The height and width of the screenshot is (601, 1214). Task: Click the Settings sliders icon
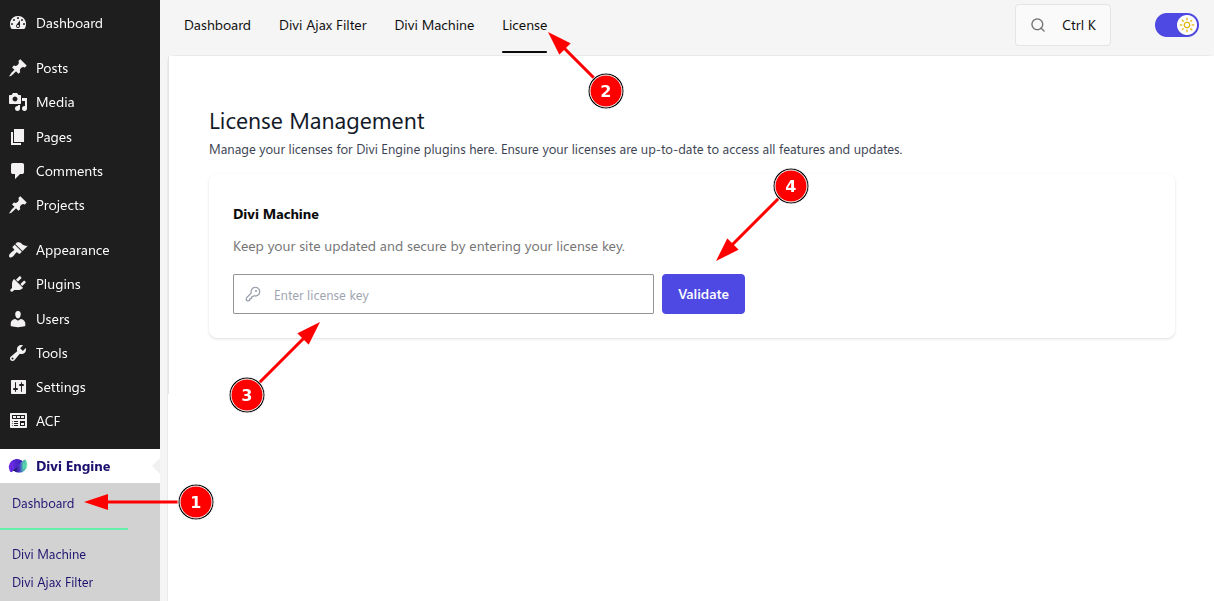18,387
